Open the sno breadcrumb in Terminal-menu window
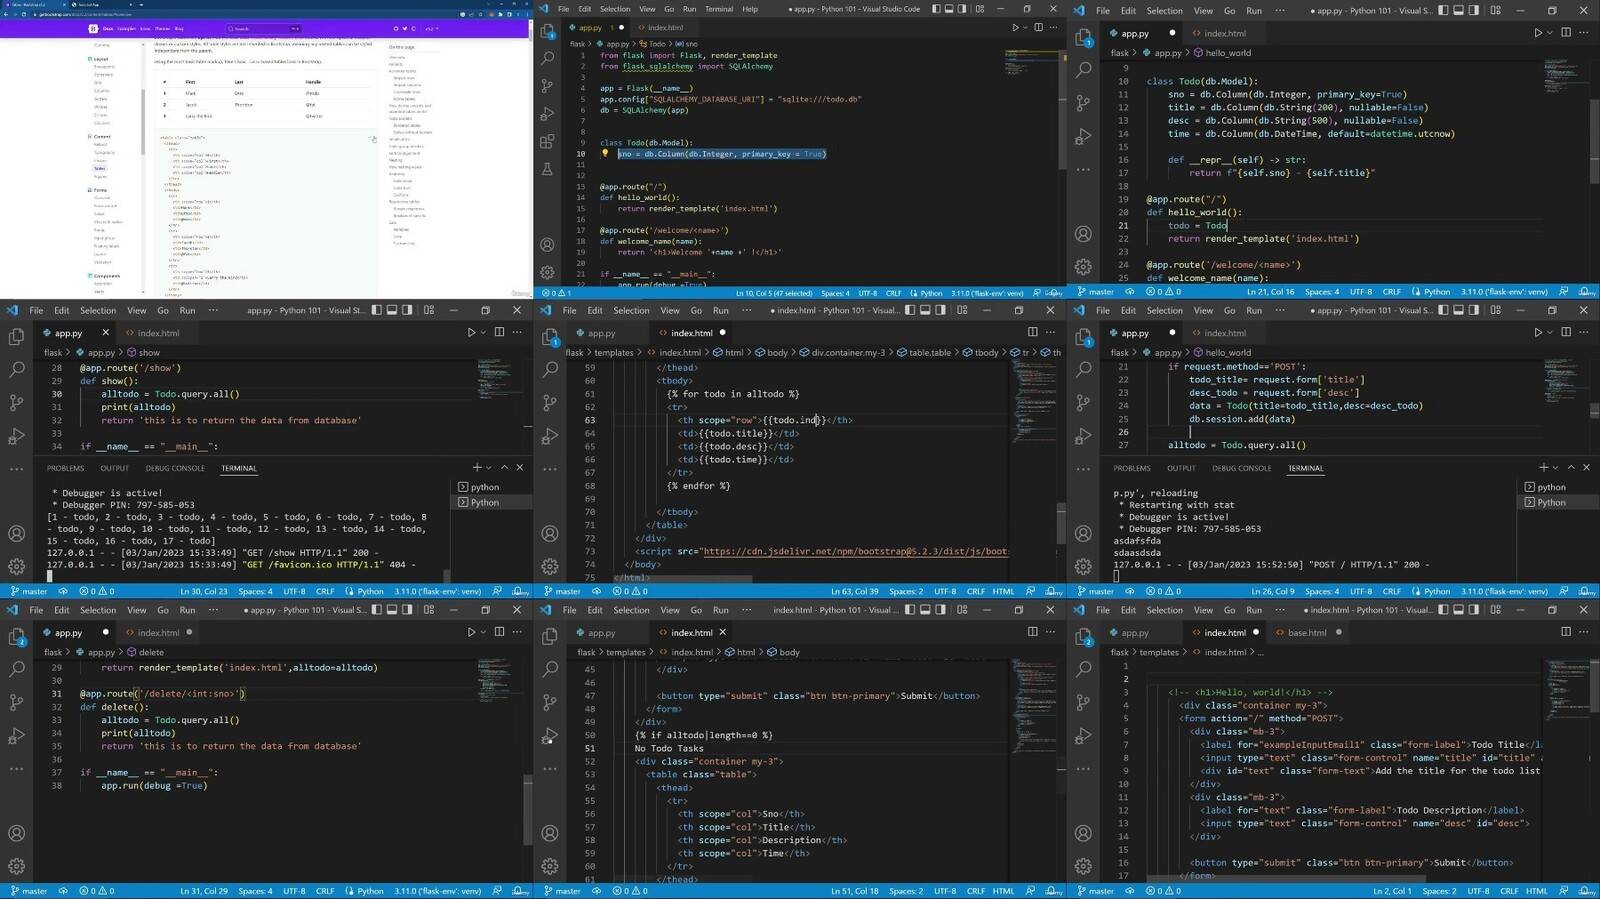 686,44
